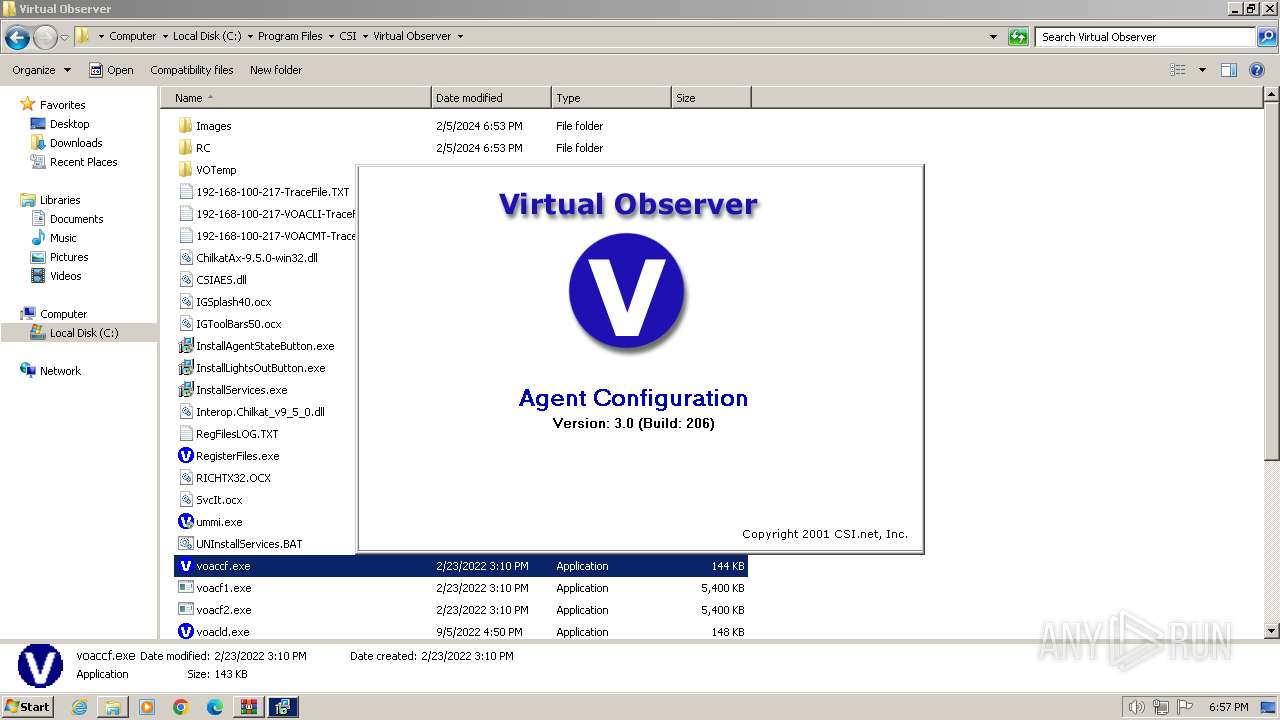
Task: Sort by the Size column header
Action: (x=711, y=98)
